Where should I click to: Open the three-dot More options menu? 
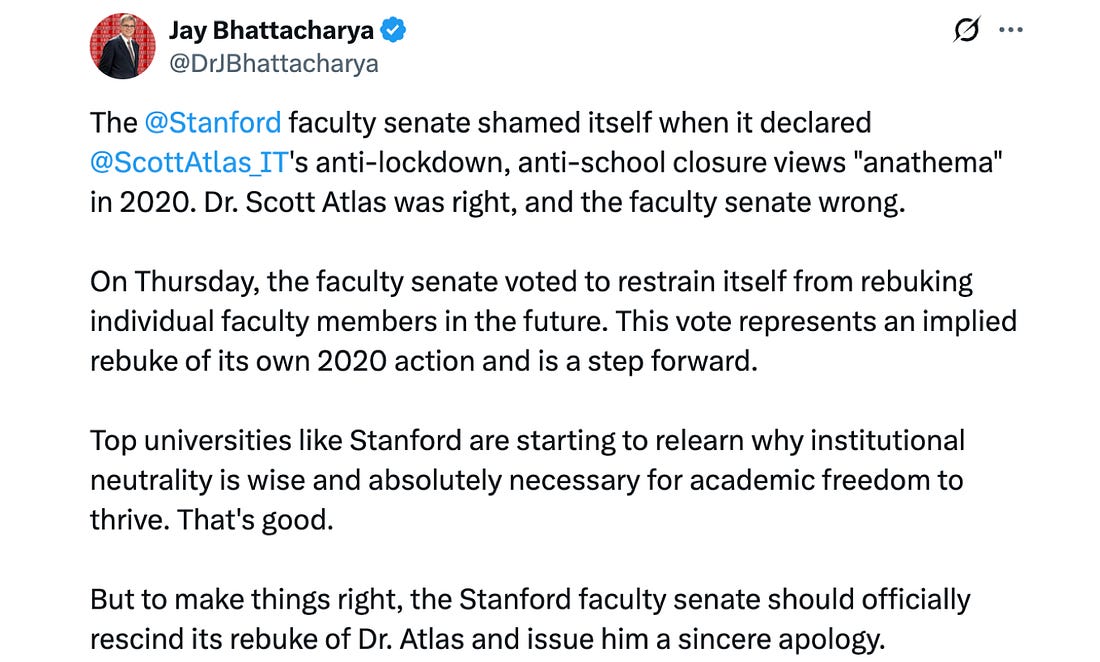pyautogui.click(x=1011, y=31)
